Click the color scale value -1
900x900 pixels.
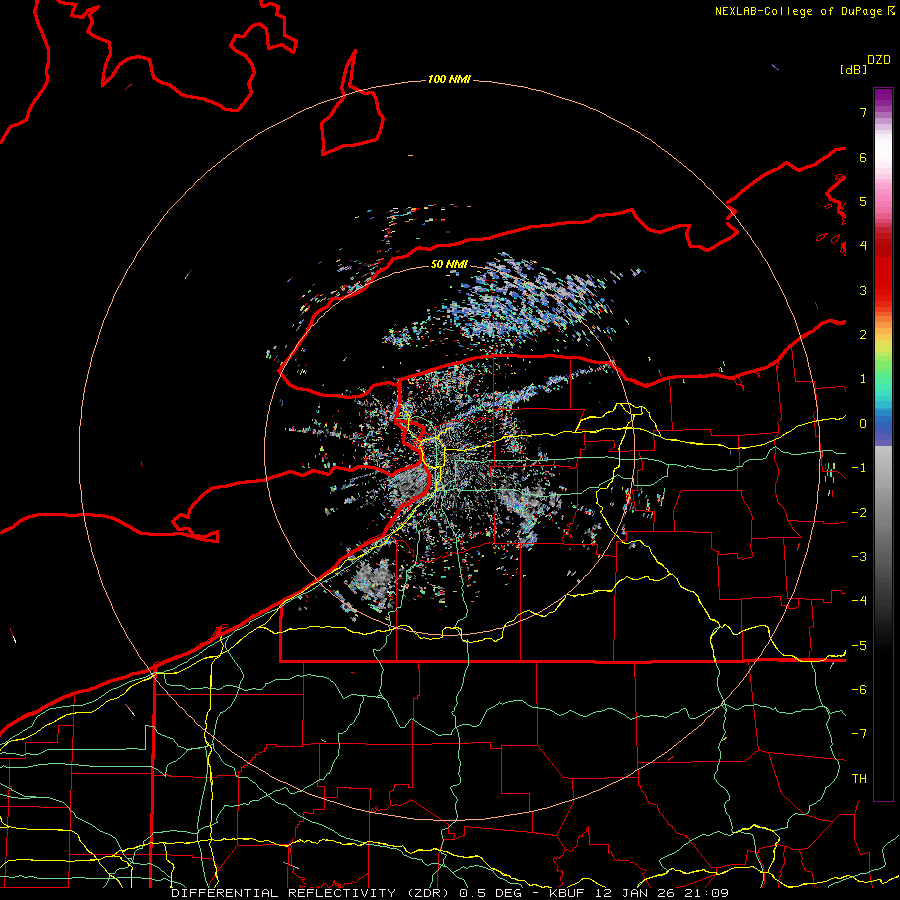[x=859, y=468]
